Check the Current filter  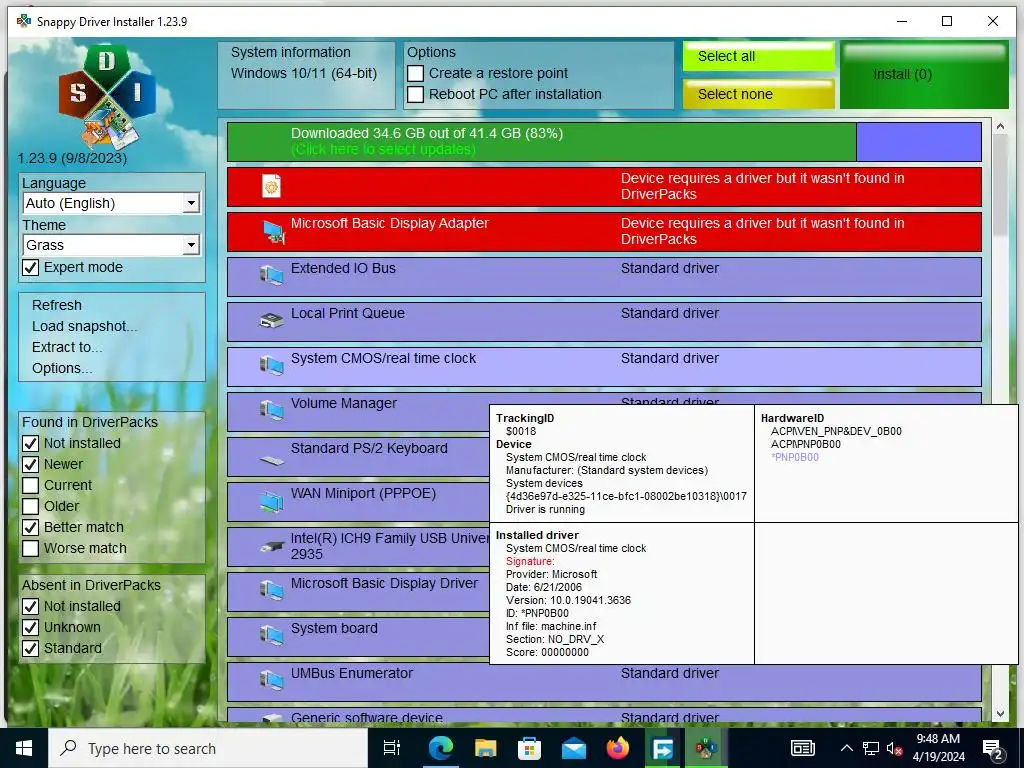30,485
